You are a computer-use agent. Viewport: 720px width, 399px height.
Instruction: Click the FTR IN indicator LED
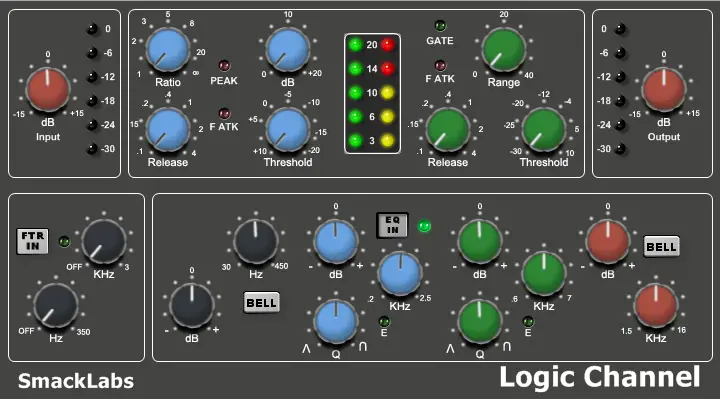pyautogui.click(x=64, y=242)
